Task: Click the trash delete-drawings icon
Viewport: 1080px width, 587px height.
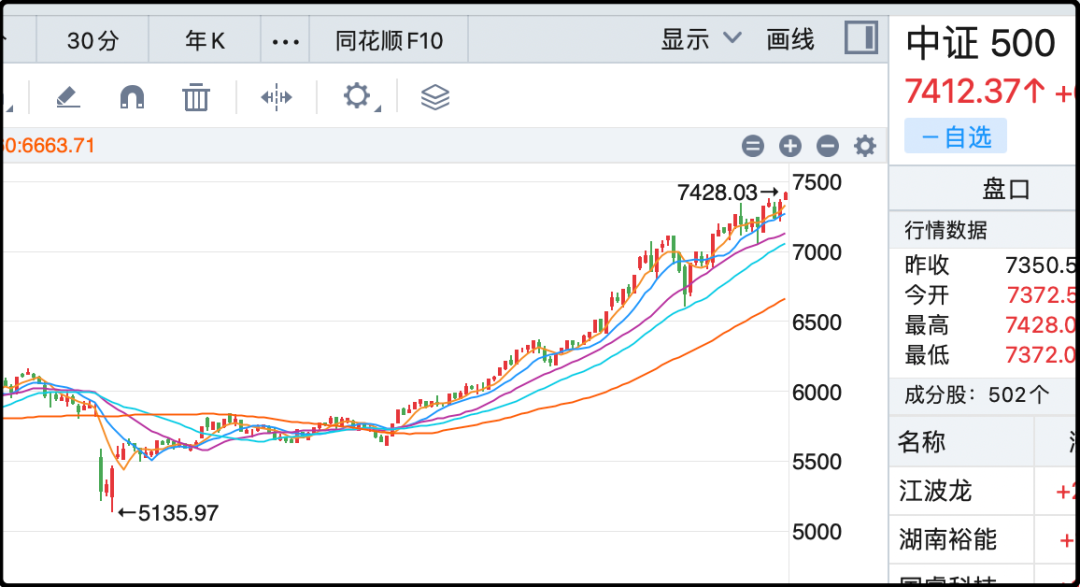Action: [196, 97]
